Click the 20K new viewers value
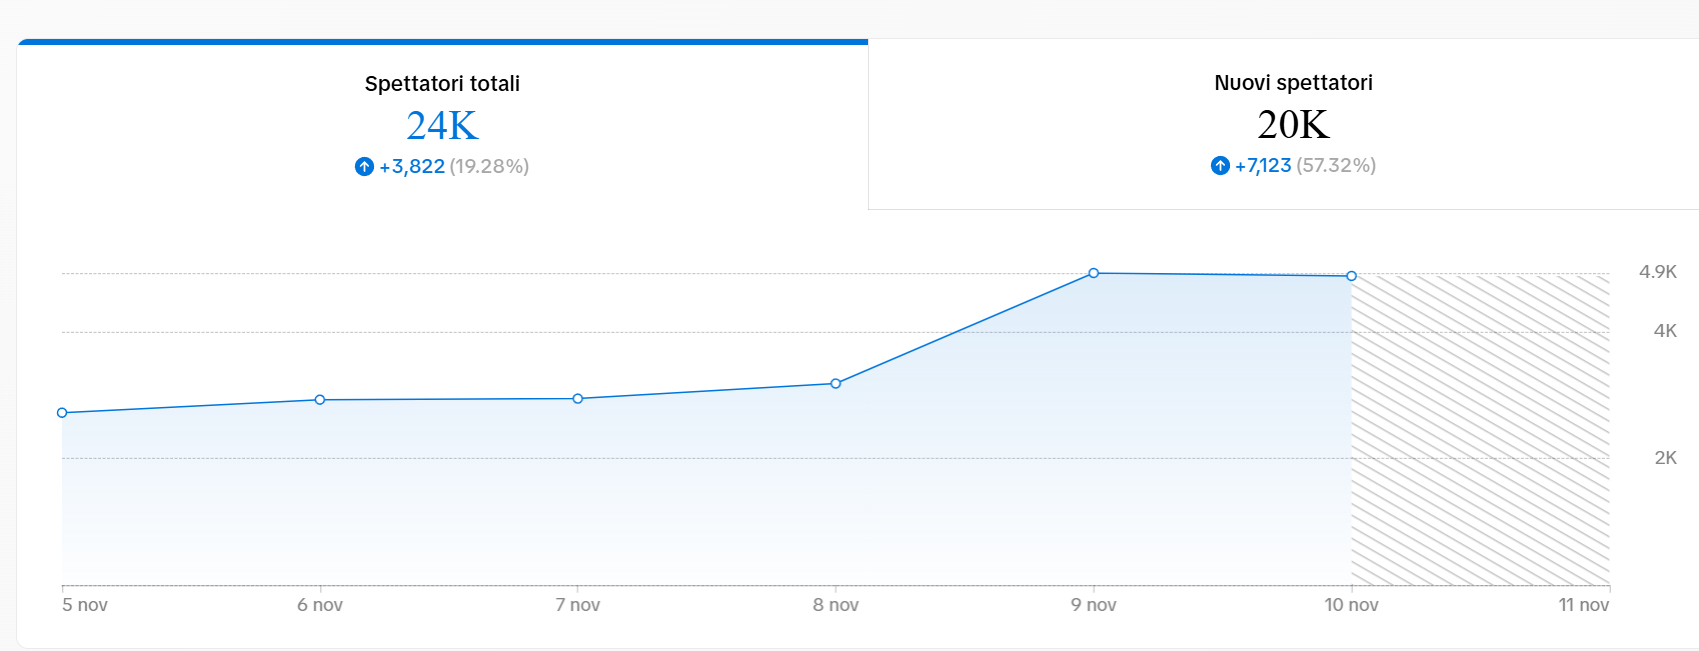1699x651 pixels. click(x=1293, y=125)
